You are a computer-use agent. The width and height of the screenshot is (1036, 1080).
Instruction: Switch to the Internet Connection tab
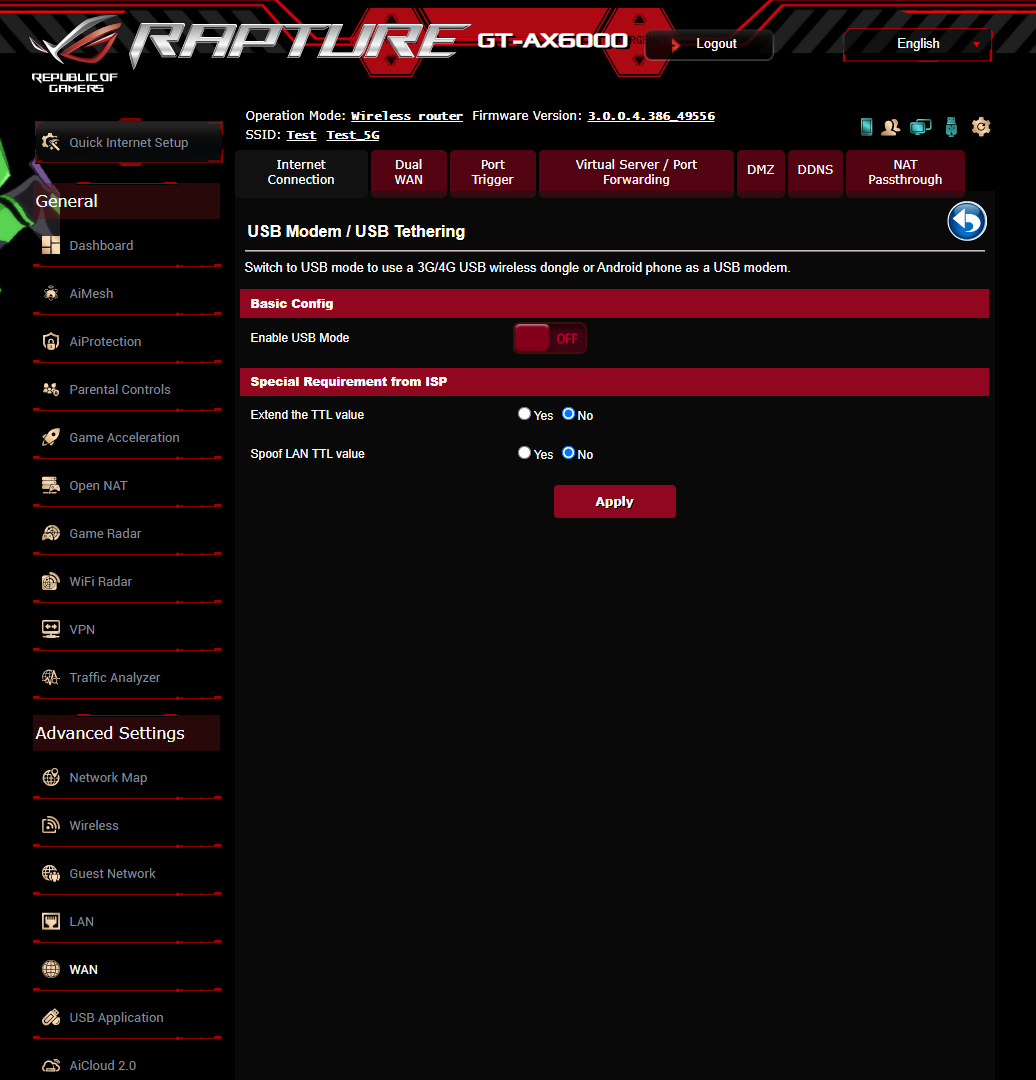pyautogui.click(x=301, y=172)
